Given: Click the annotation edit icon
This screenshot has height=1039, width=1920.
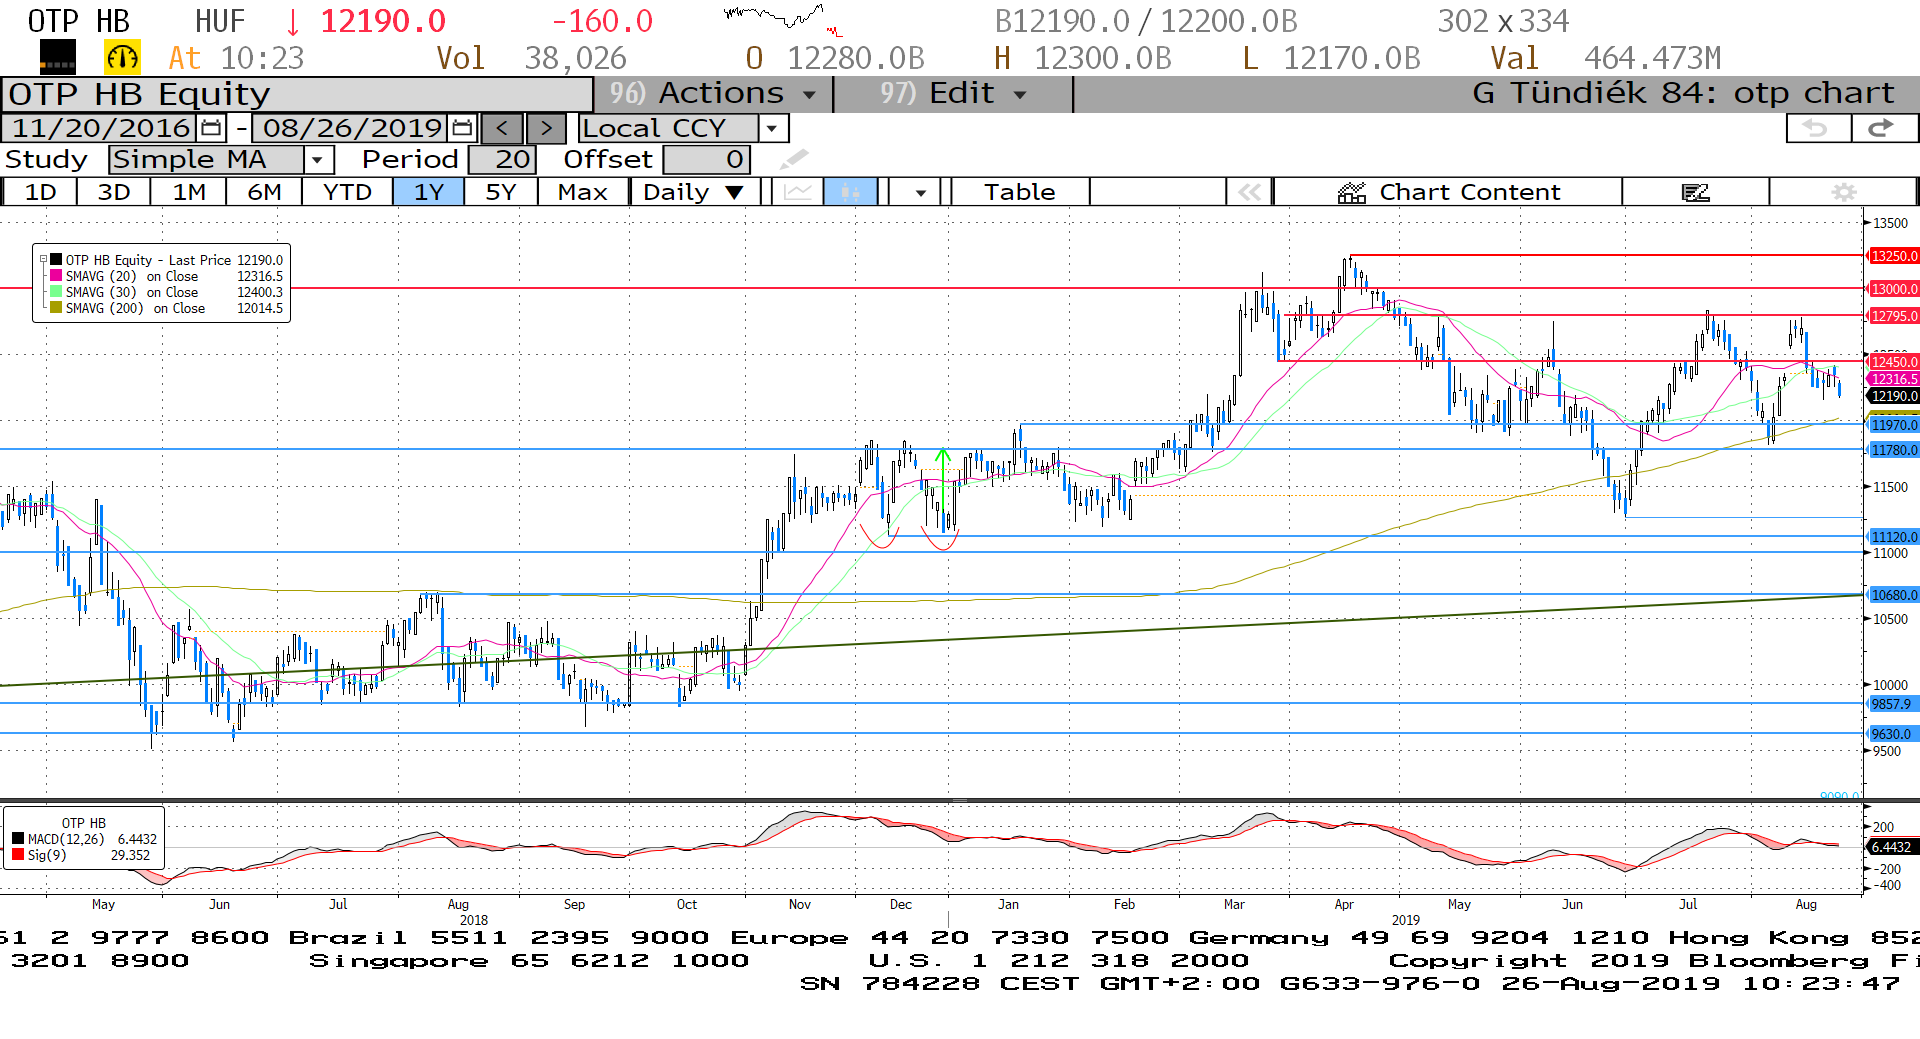Looking at the screenshot, I should [1695, 192].
